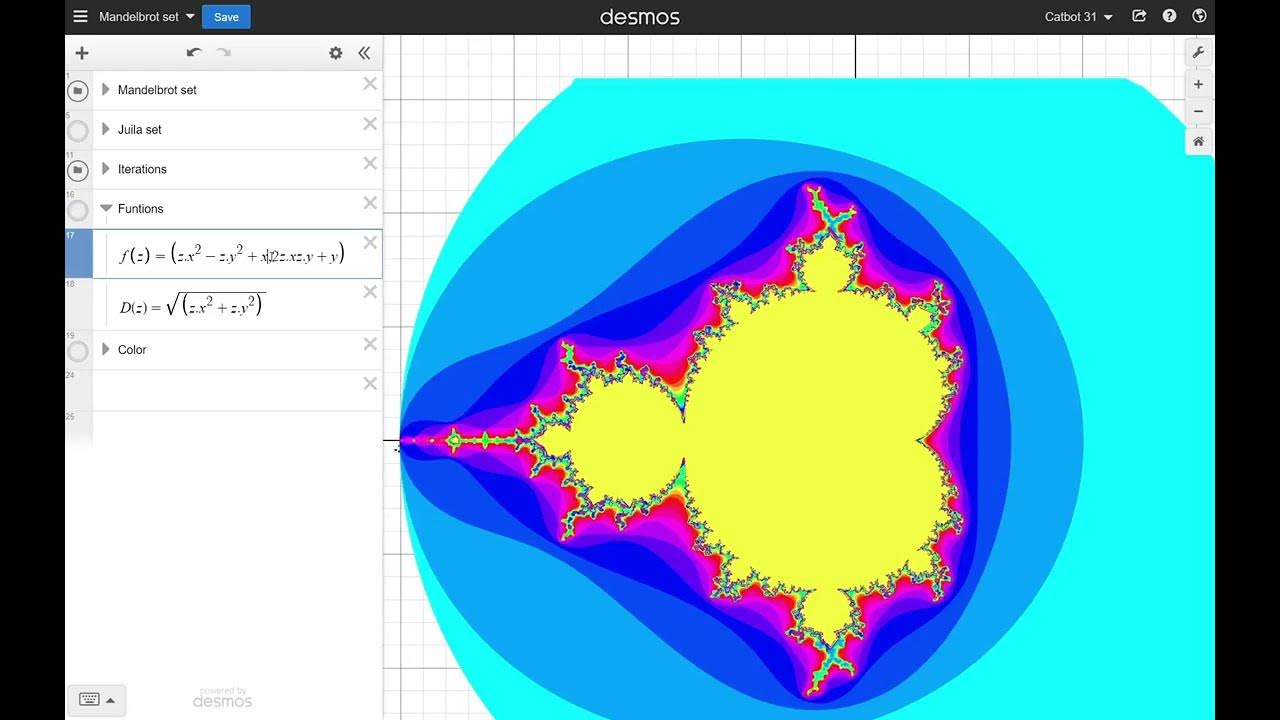Delete the Juila set folder row
Image resolution: width=1280 pixels, height=720 pixels.
pyautogui.click(x=370, y=124)
